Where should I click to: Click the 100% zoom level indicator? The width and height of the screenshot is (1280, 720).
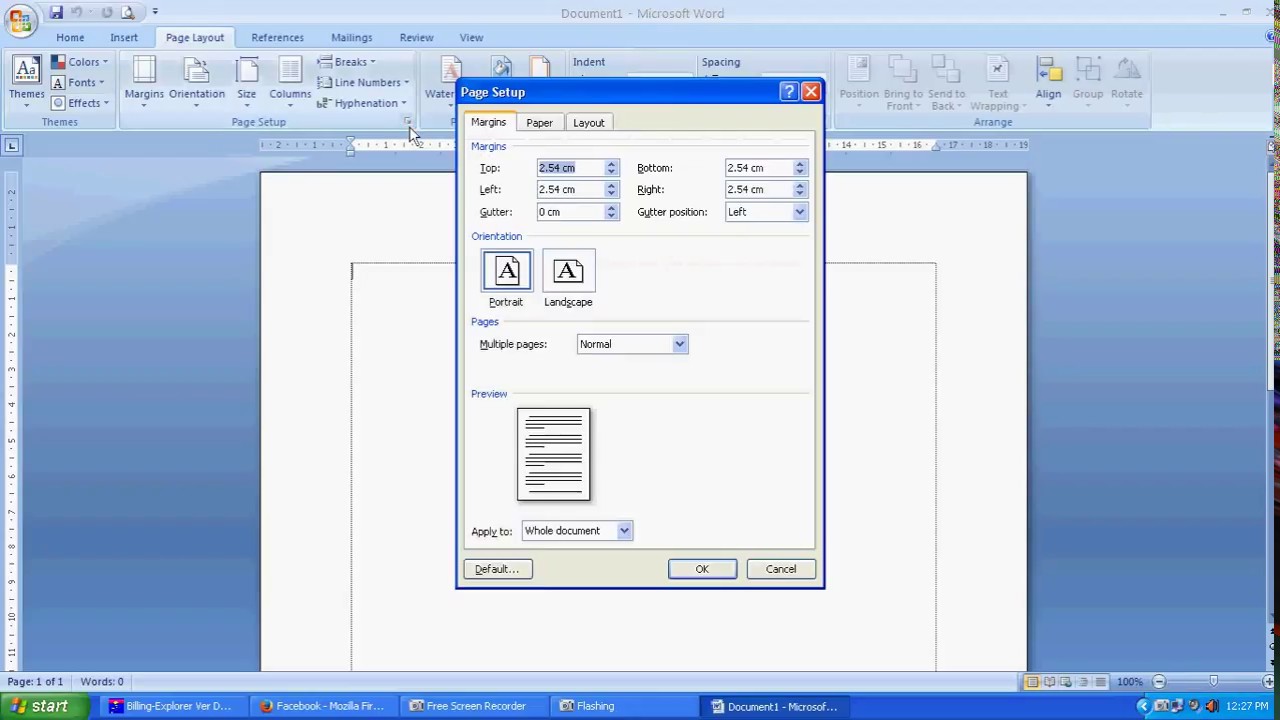point(1130,682)
